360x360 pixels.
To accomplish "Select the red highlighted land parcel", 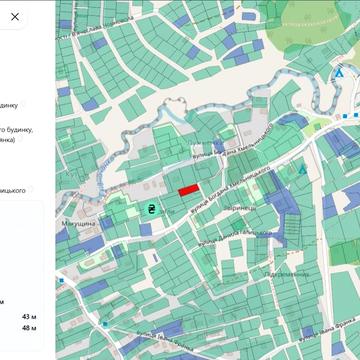I will [189, 190].
